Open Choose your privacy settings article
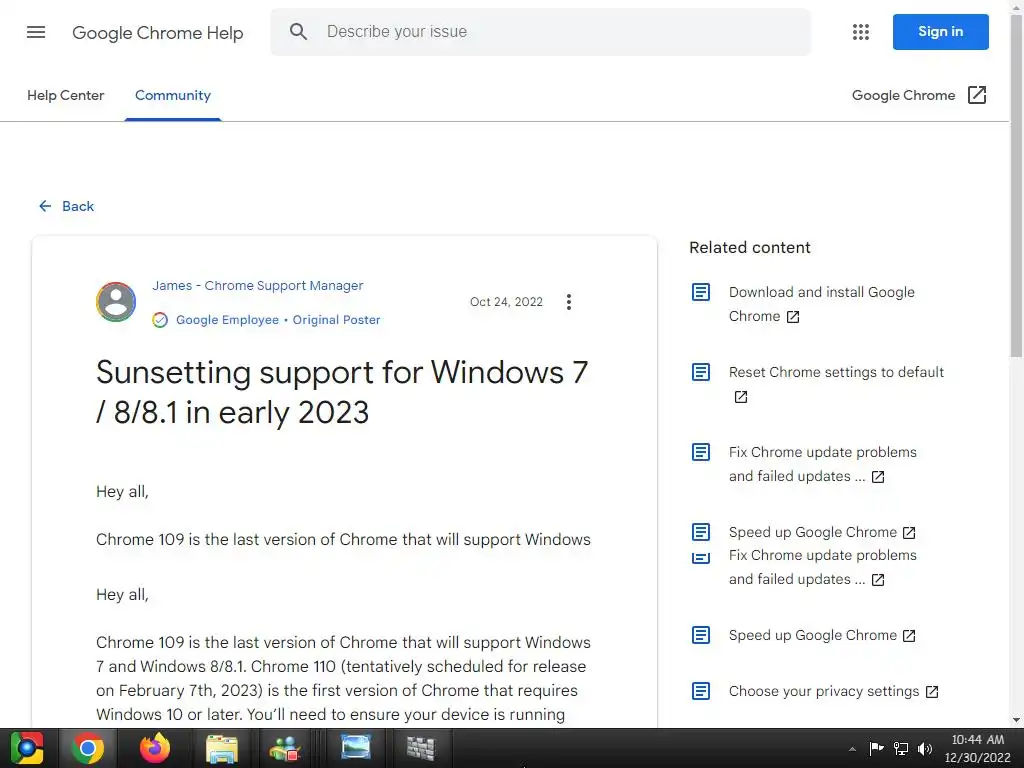 pos(824,691)
